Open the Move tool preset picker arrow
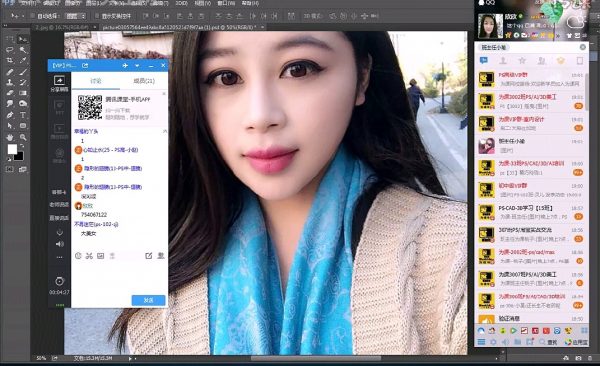Screen dimensions: 600x366 (x=23, y=16)
